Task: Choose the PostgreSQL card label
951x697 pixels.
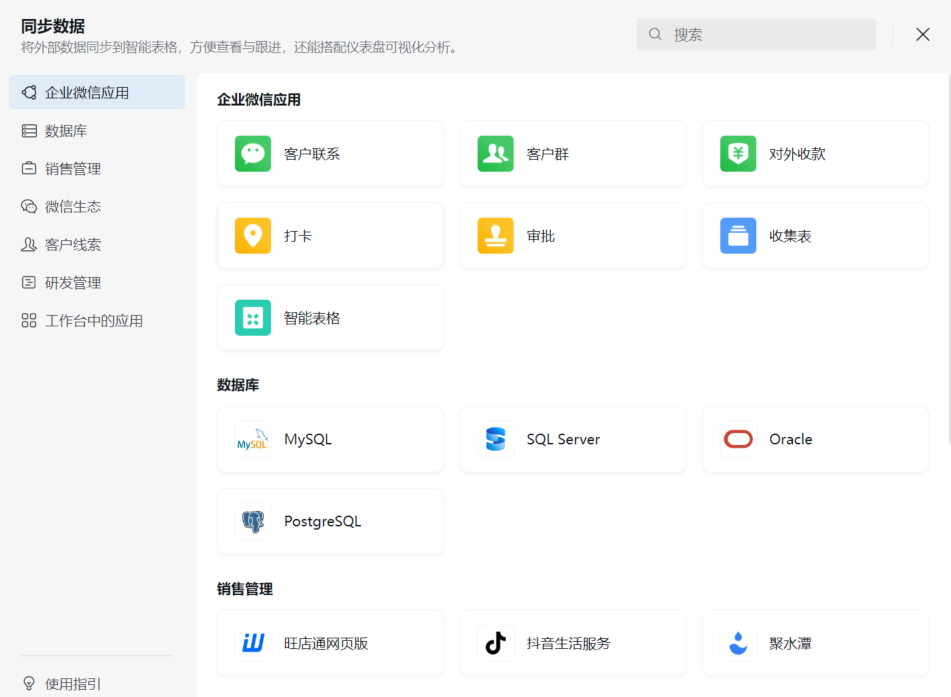Action: coord(323,522)
